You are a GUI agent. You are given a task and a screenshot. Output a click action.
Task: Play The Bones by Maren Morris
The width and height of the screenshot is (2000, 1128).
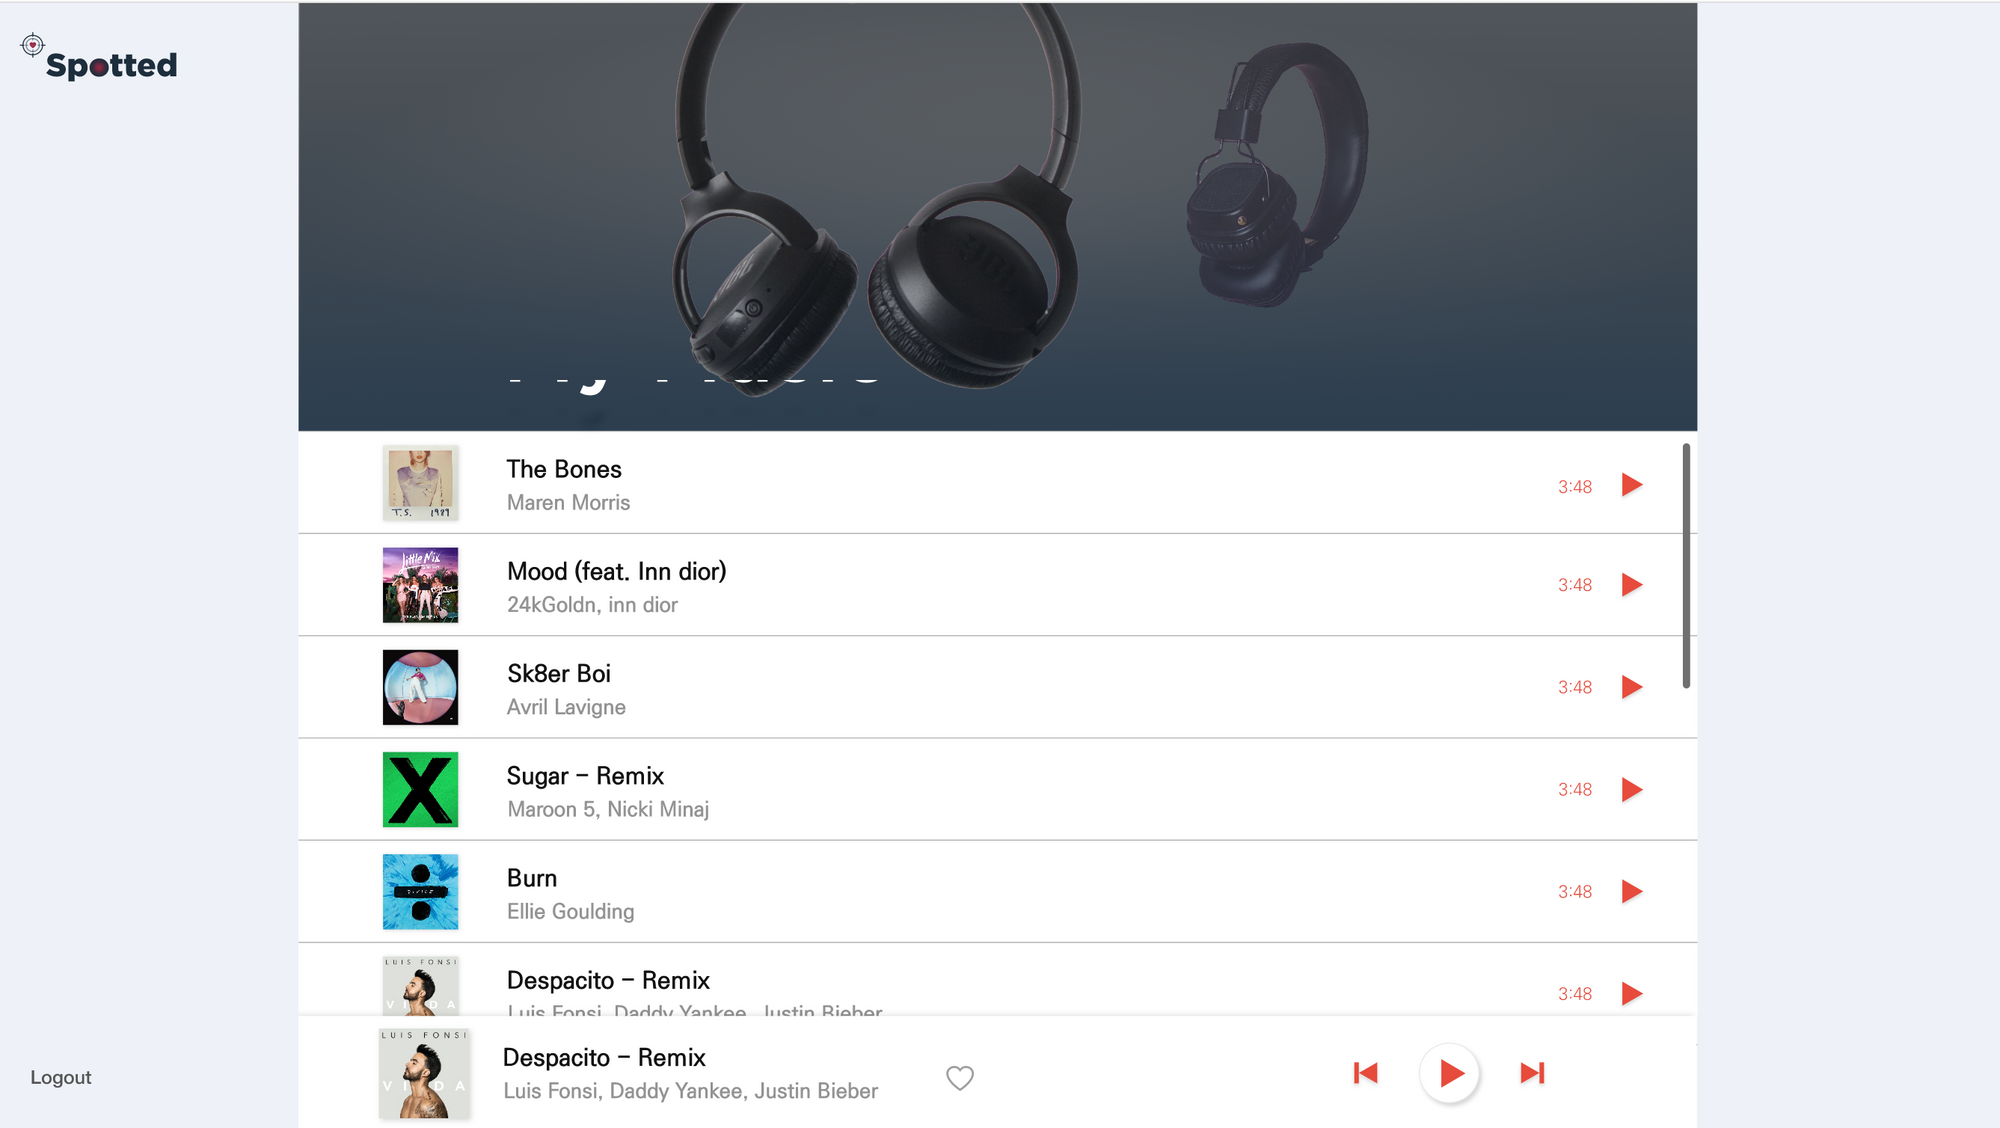(1632, 485)
